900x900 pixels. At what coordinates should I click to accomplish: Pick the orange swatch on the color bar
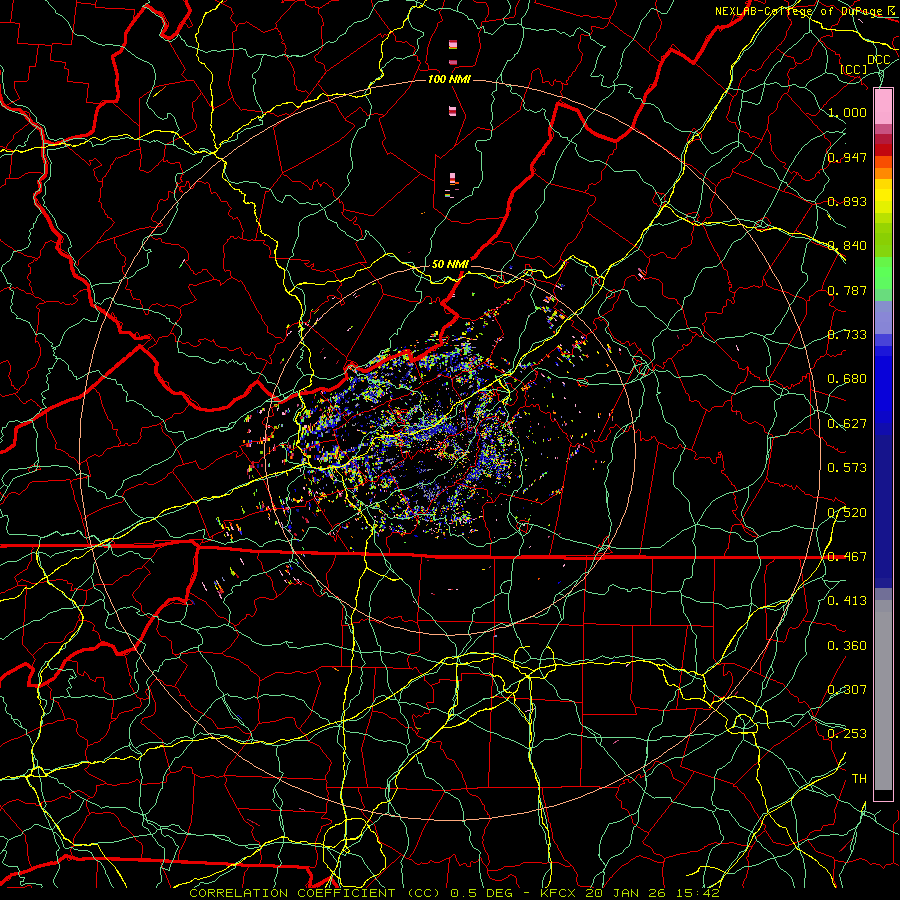click(883, 173)
